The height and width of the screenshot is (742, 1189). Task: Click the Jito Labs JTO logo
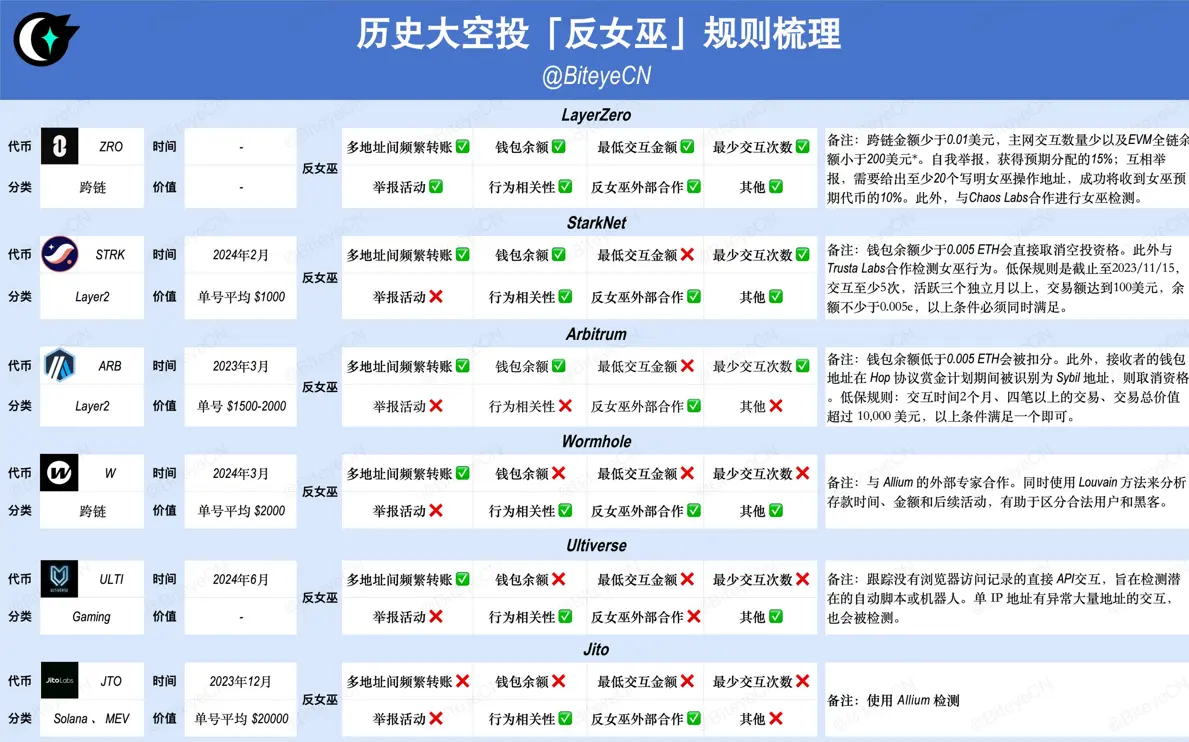point(60,681)
